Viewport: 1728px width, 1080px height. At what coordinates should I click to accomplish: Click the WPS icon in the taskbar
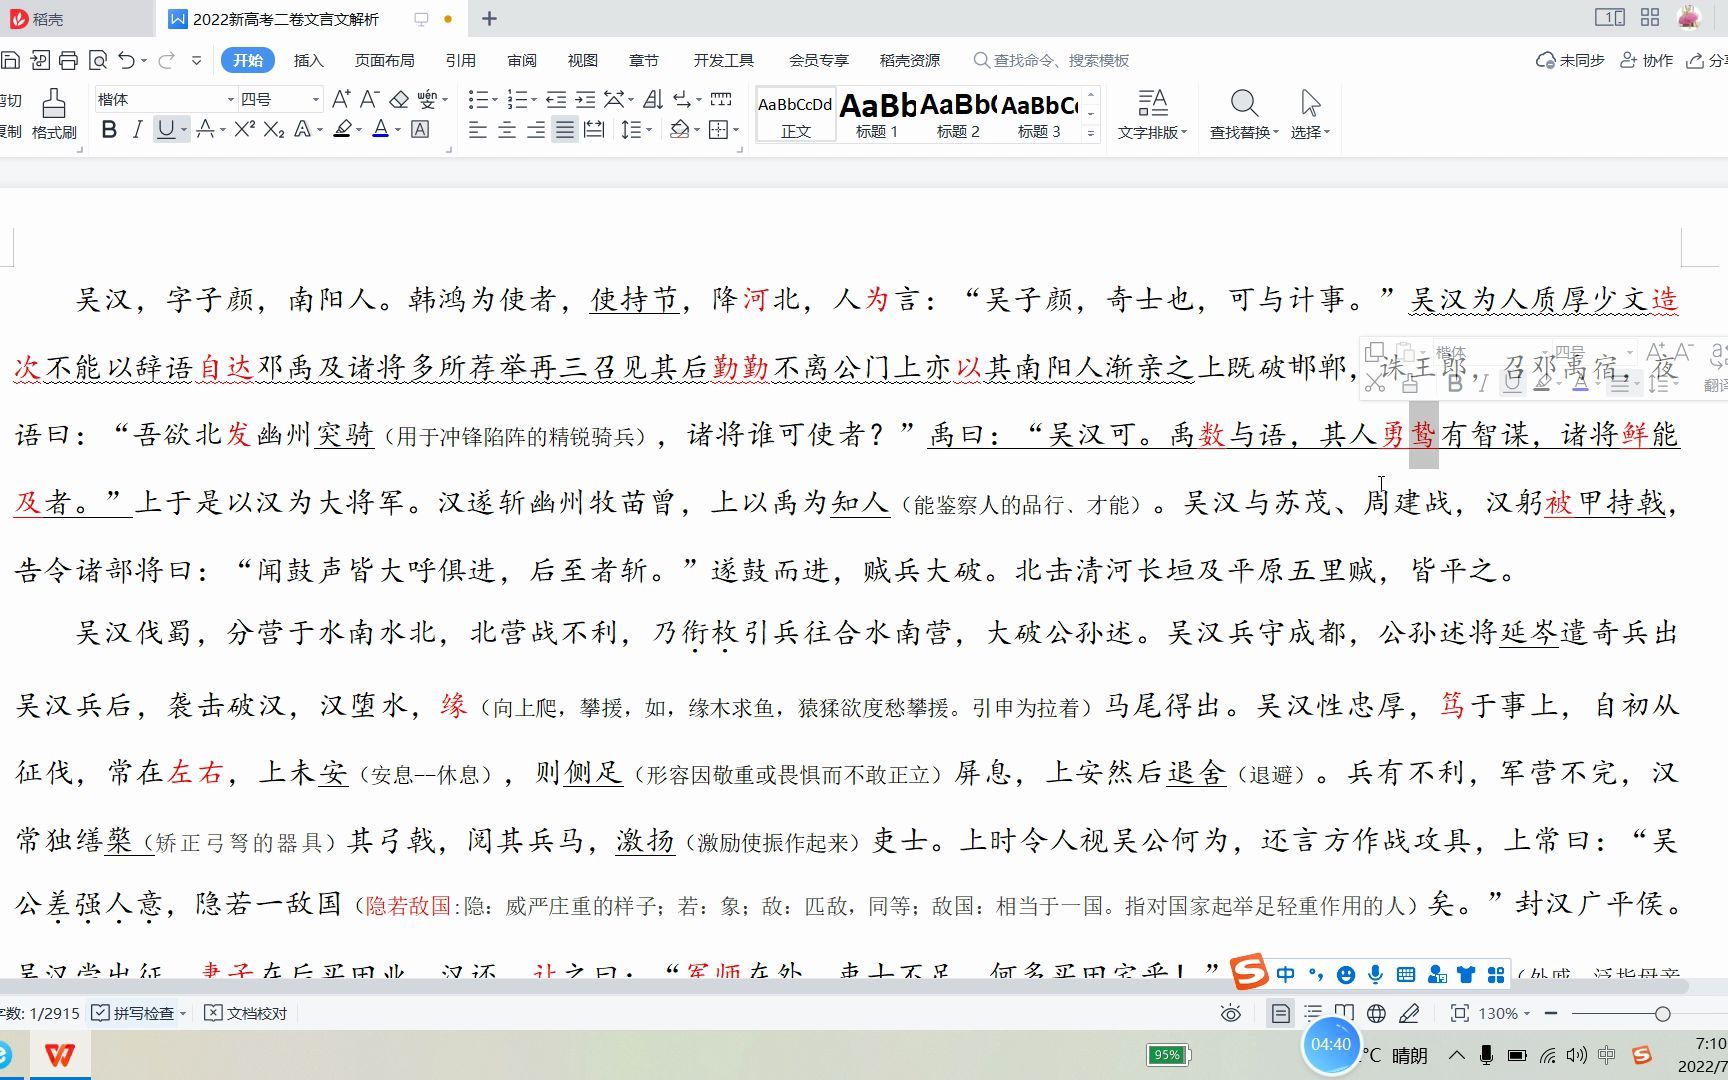coord(60,1055)
